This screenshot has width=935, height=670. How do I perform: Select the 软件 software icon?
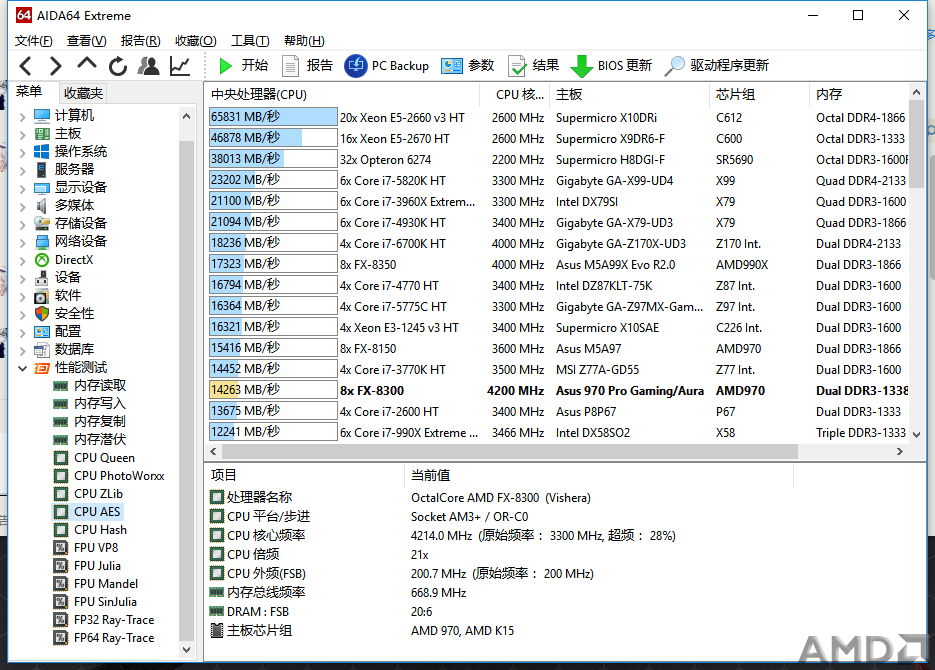coord(42,296)
